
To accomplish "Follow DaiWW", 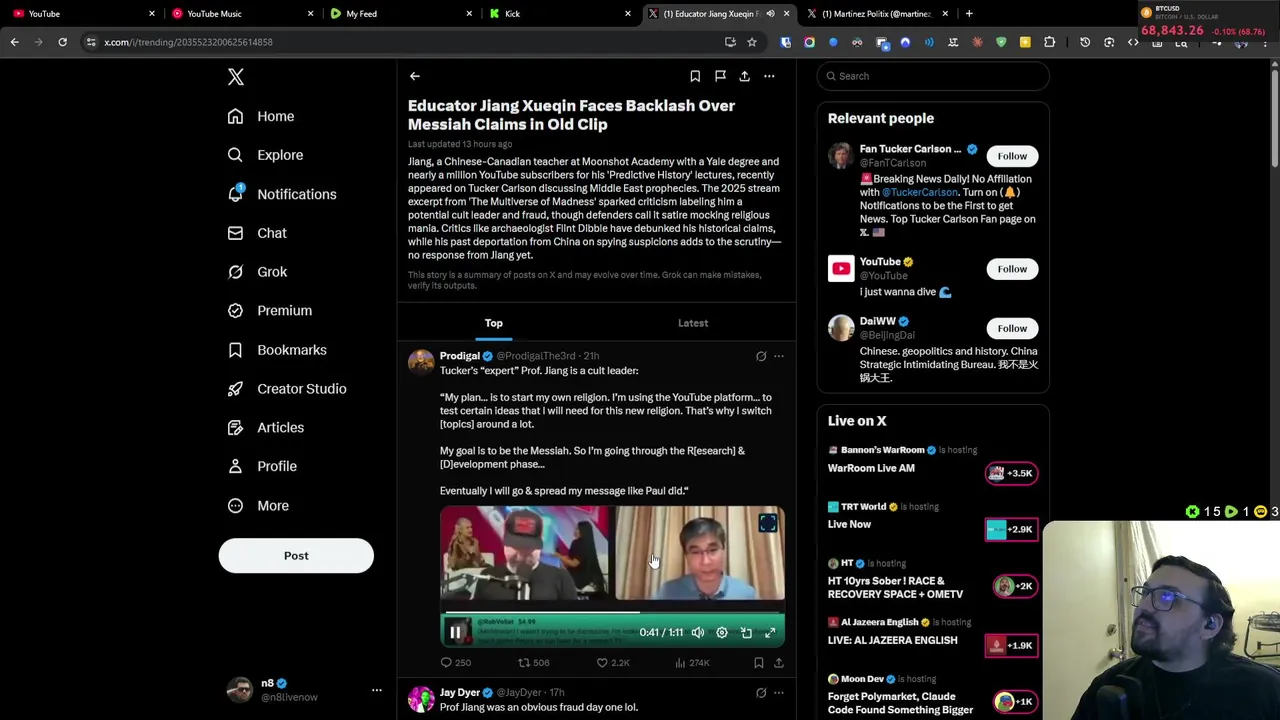I will click(x=1012, y=328).
